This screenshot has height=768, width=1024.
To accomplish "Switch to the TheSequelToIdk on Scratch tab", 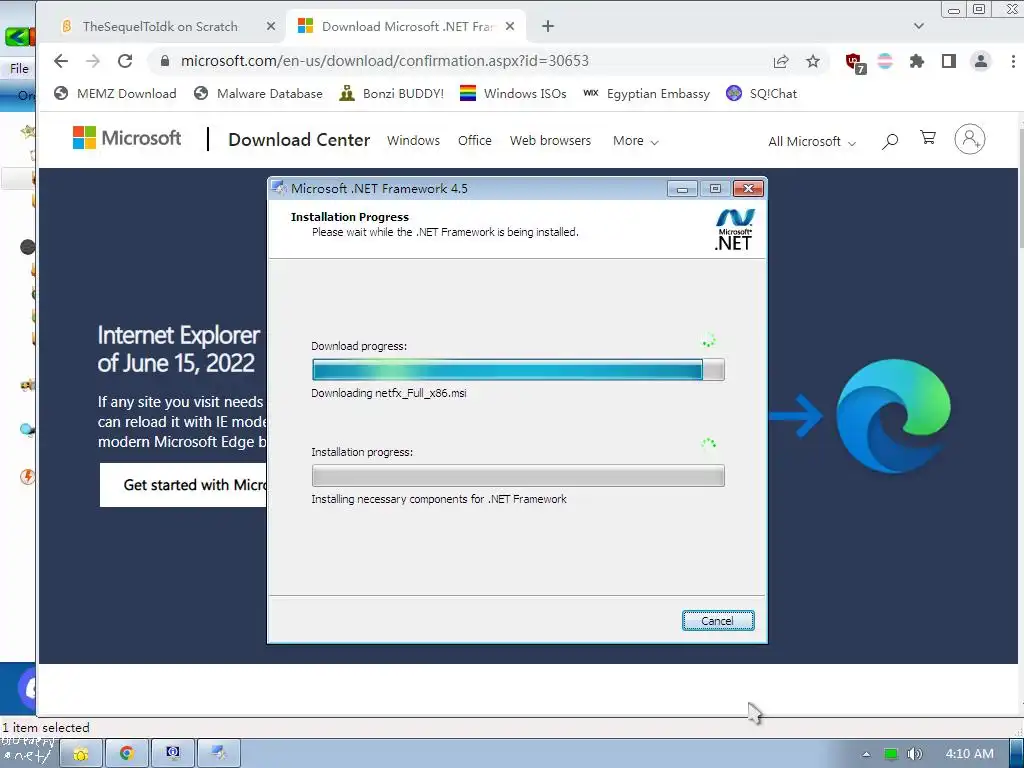I will point(160,26).
